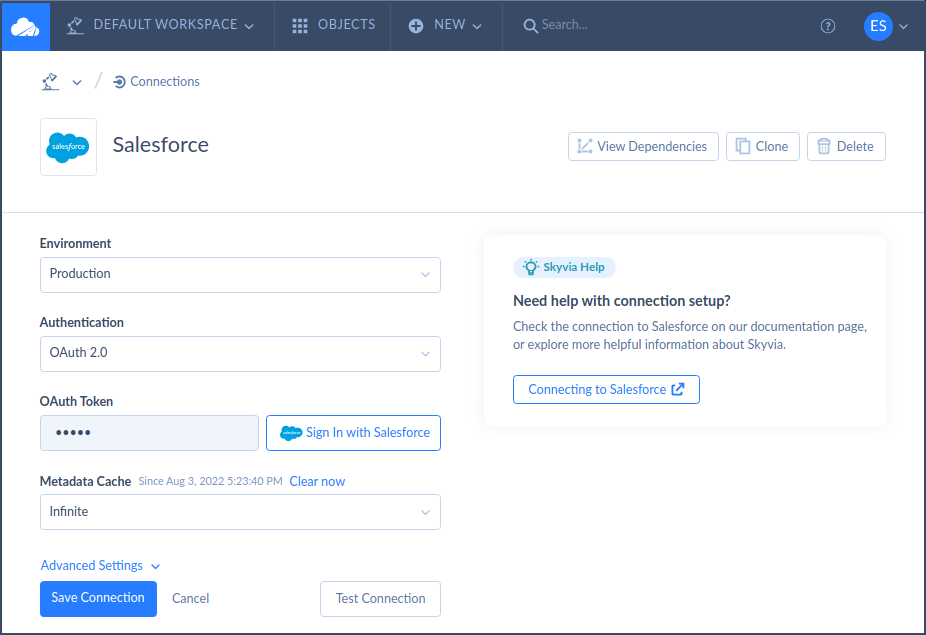Click Clear now metadata cache link
Viewport: 926px width, 635px height.
317,481
